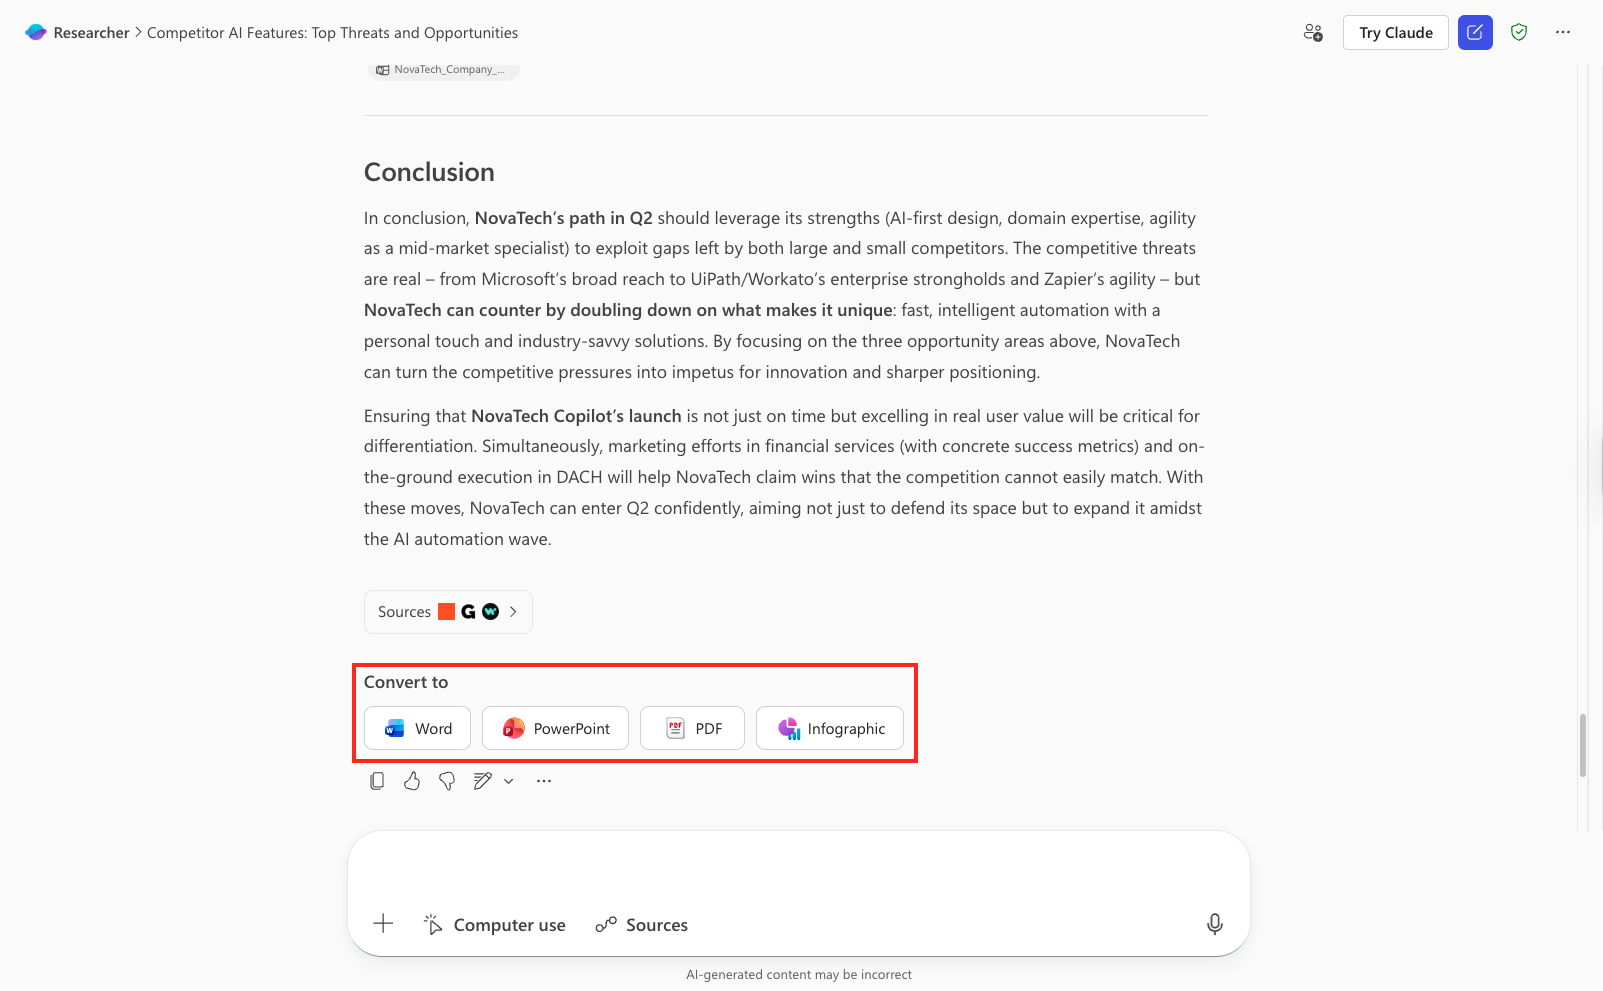Image resolution: width=1603 pixels, height=991 pixels.
Task: Click Researcher in the breadcrumb
Action: [91, 33]
